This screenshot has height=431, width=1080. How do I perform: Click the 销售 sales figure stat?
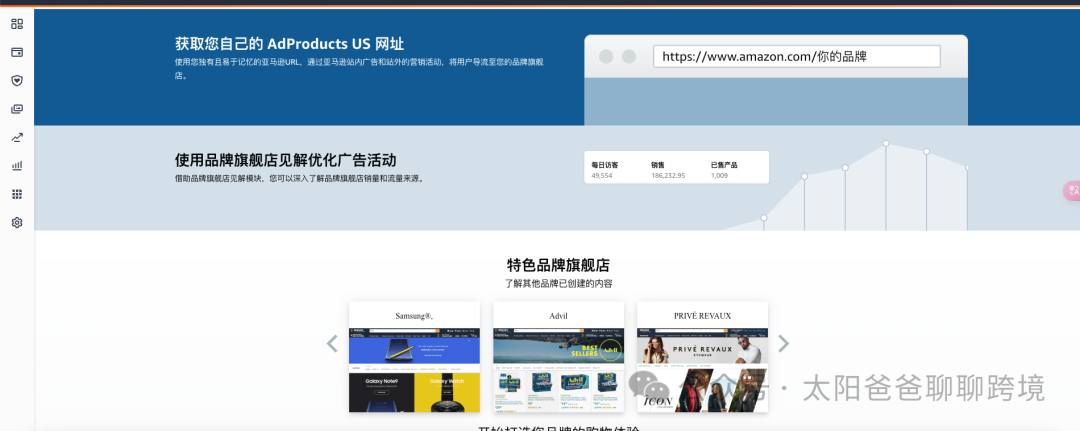669,170
